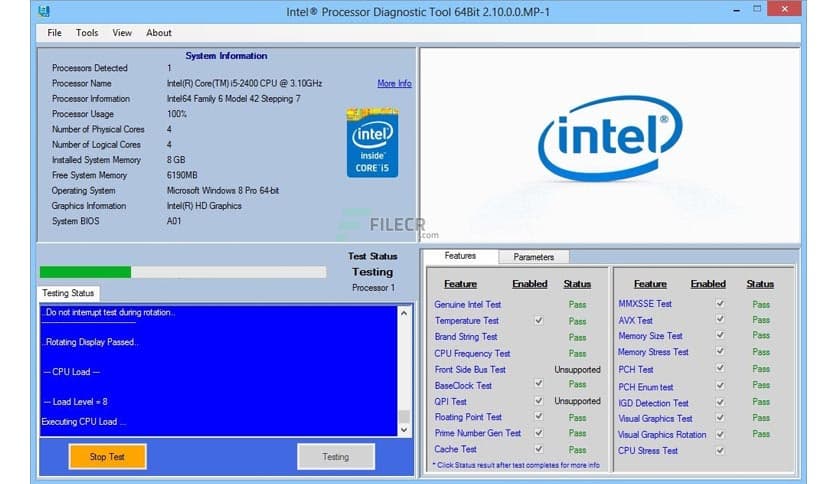Click the Stop Test button
Screen dimensions: 836x484
tap(107, 457)
